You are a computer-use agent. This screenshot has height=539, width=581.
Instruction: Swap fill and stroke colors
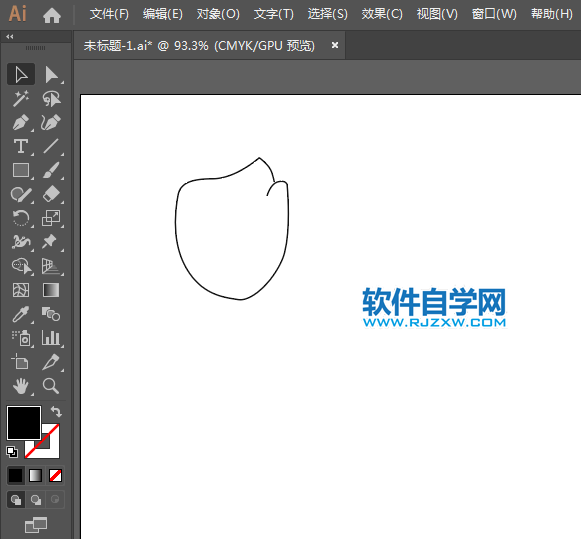pyautogui.click(x=56, y=412)
